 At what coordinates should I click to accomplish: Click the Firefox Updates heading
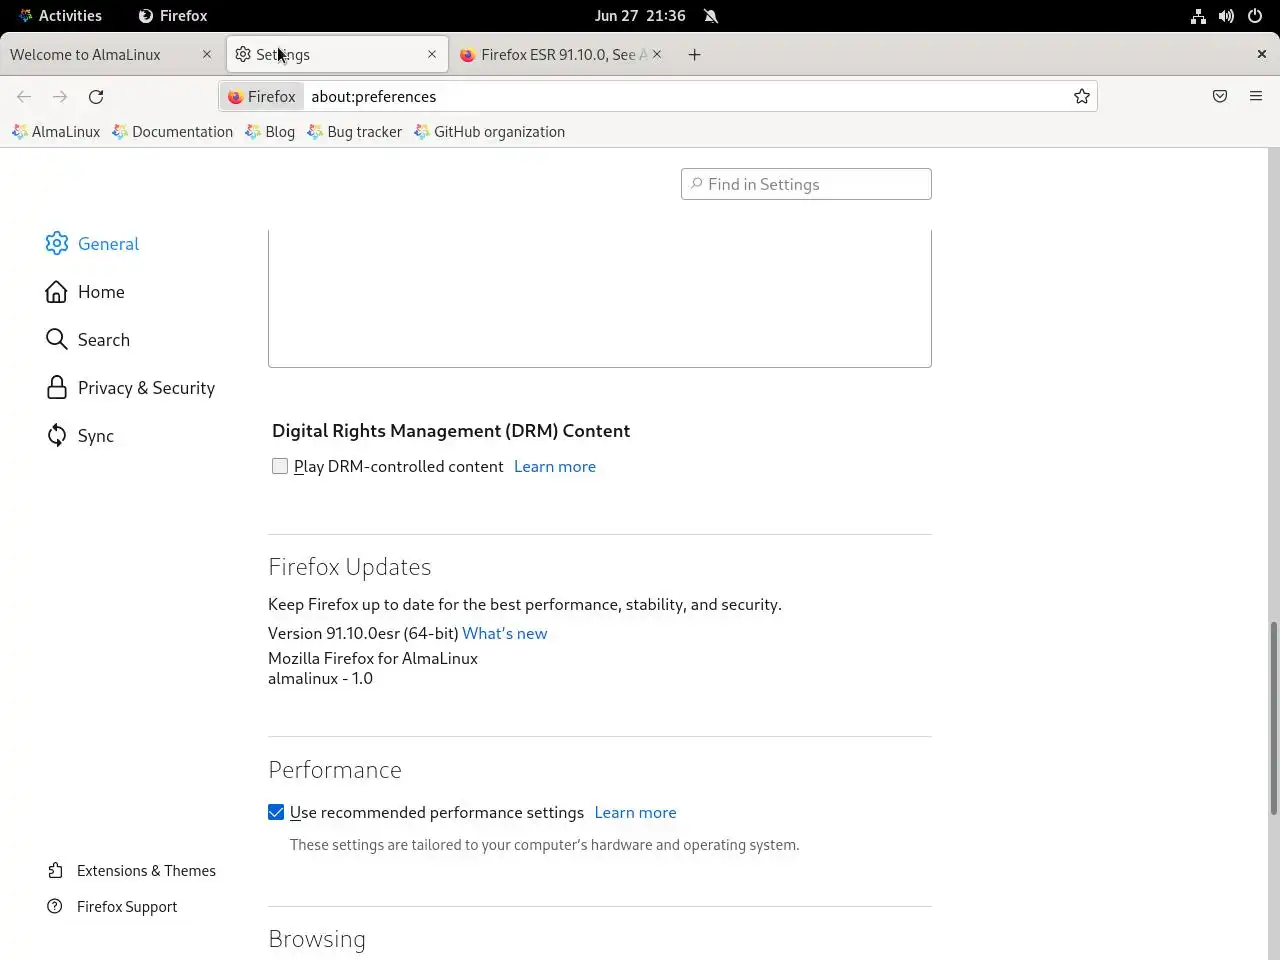(350, 567)
